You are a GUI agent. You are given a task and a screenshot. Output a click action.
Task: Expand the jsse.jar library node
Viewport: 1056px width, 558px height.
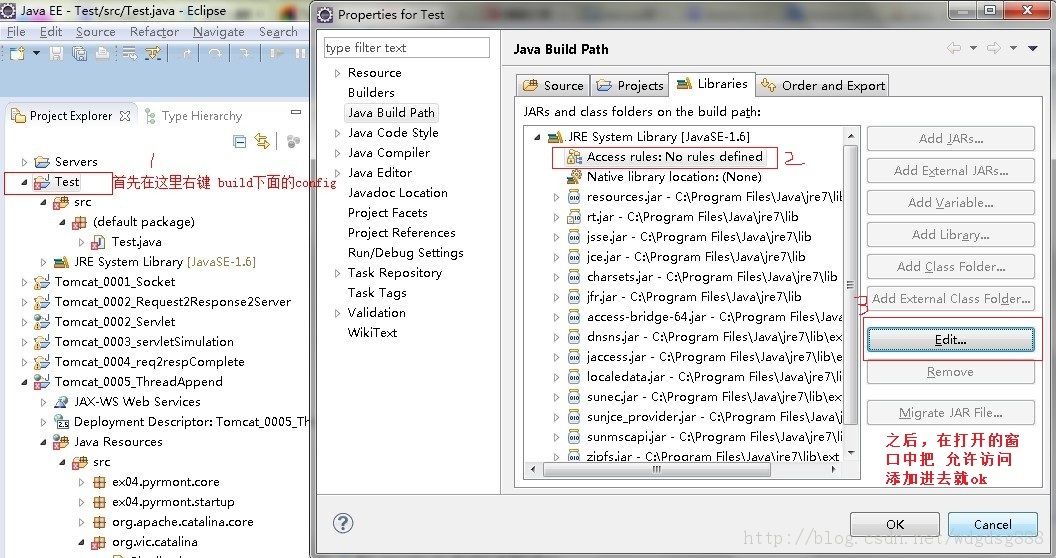click(556, 237)
